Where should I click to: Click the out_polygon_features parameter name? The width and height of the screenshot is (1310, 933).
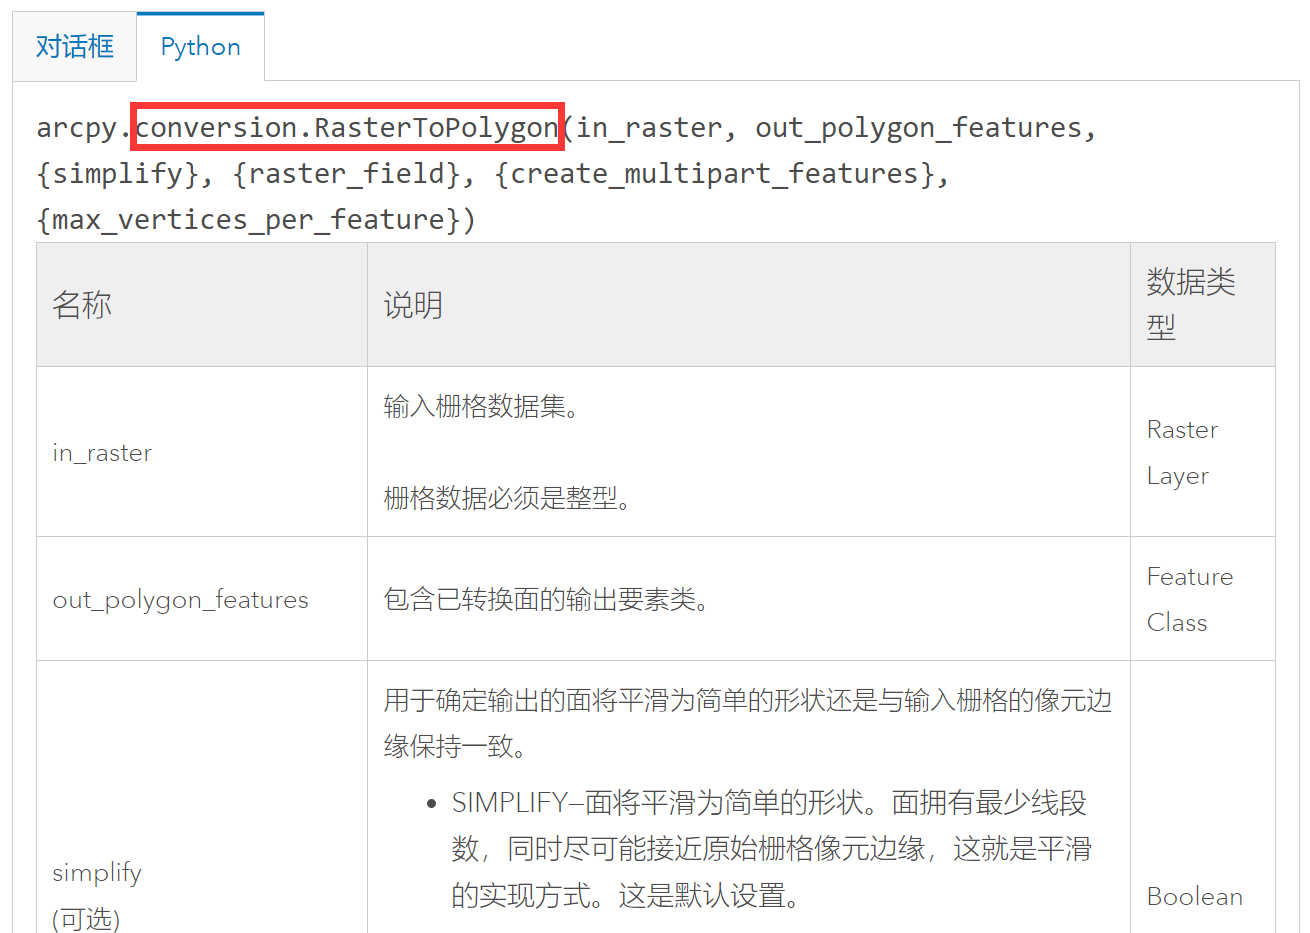[180, 600]
